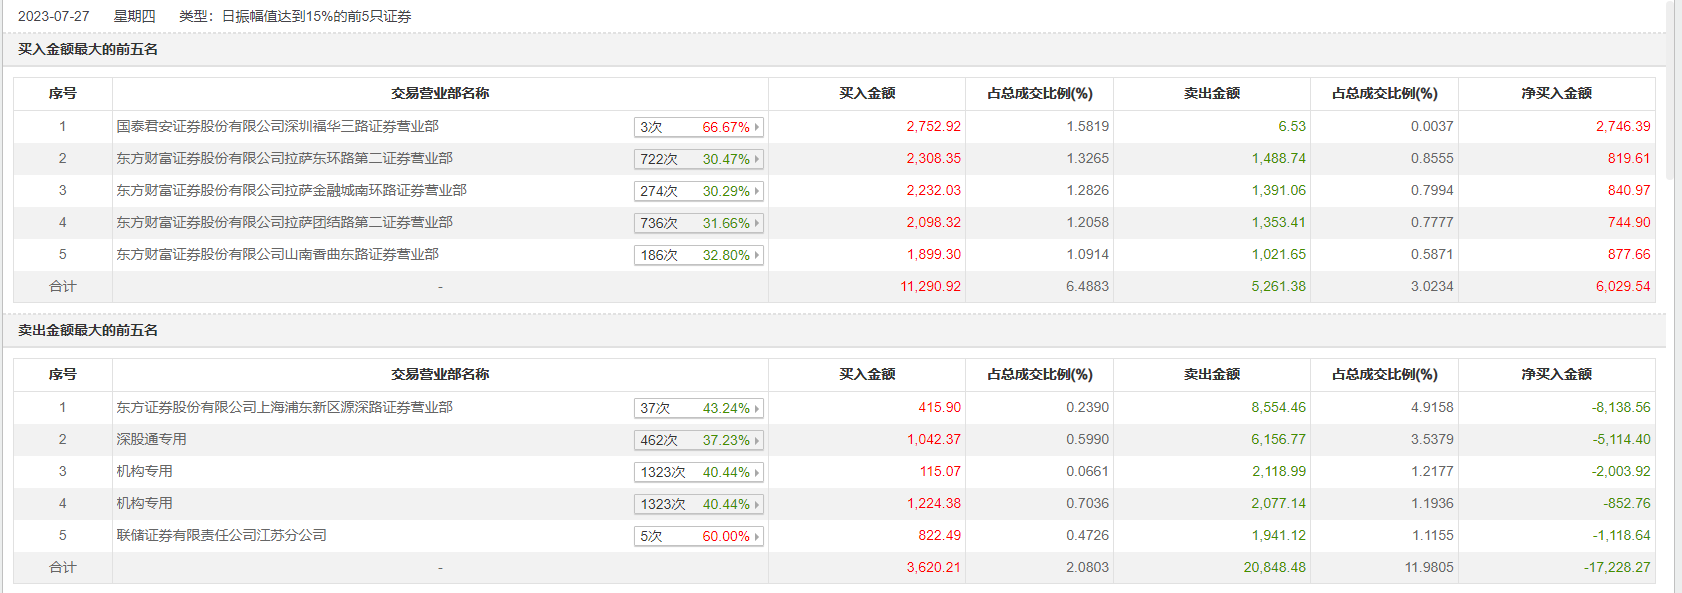Click the 卖出金额最大的前五名 section heading
Viewport: 1682px width, 593px height.
pos(88,330)
